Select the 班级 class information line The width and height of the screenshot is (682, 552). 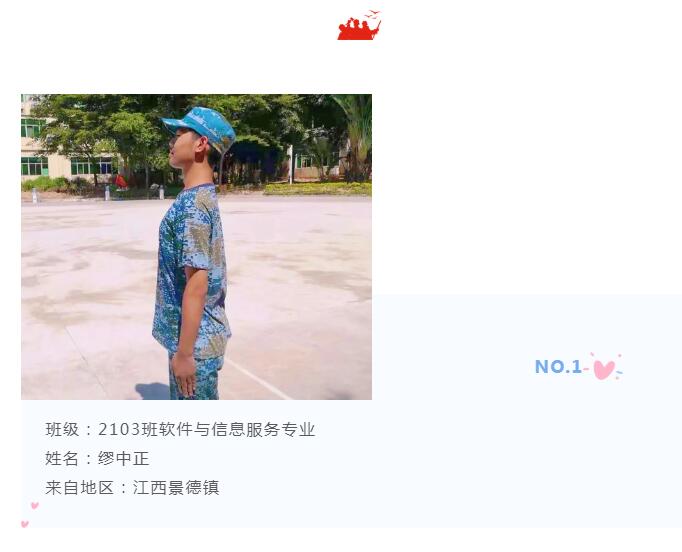[180, 429]
